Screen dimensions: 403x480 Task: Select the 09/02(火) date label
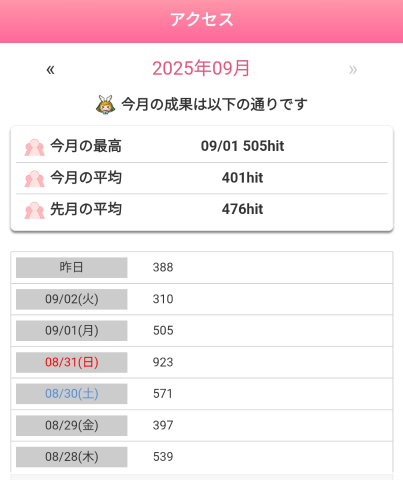(x=72, y=299)
